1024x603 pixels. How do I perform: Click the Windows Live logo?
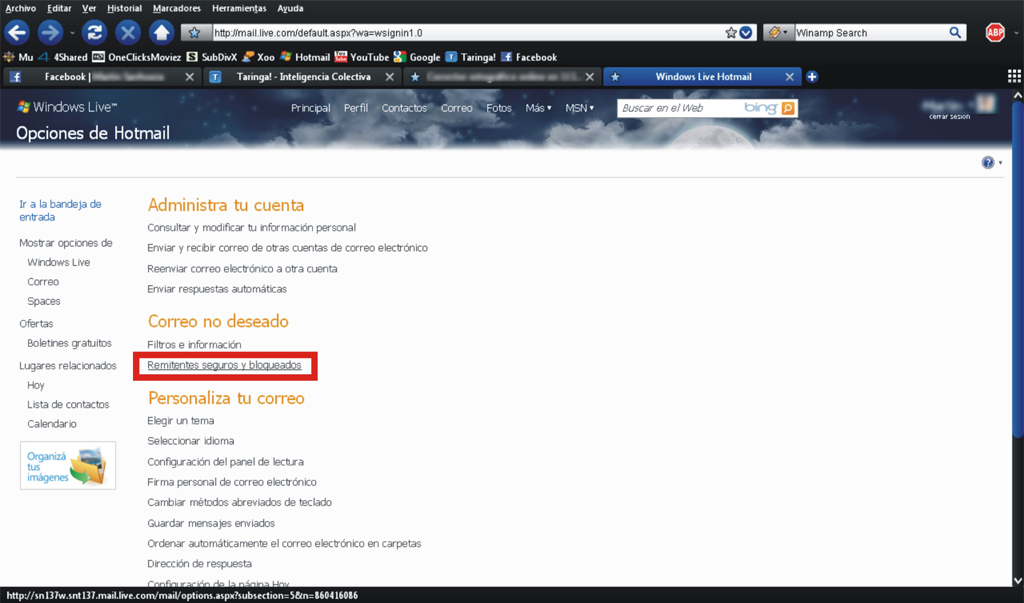67,107
